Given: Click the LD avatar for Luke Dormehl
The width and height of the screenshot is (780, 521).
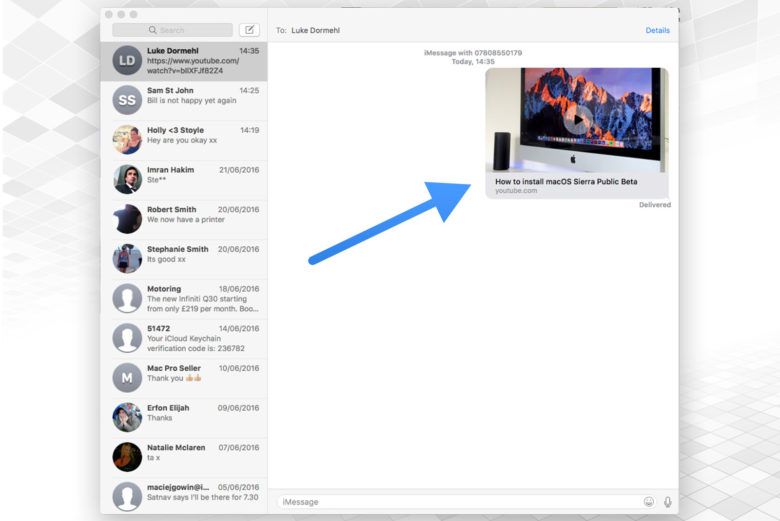Looking at the screenshot, I should pyautogui.click(x=127, y=61).
